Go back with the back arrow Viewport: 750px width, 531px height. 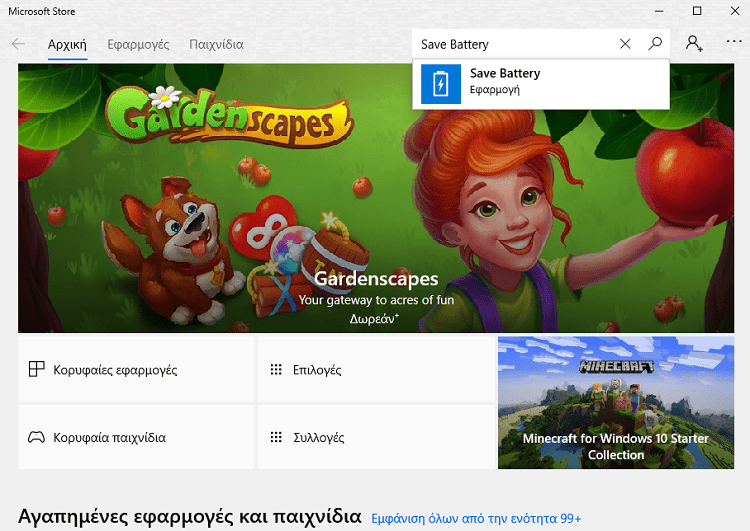click(18, 44)
